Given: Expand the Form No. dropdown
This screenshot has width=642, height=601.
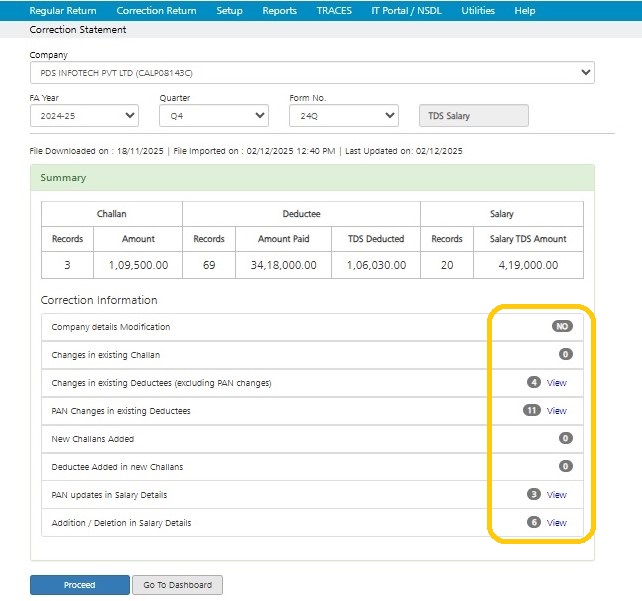Looking at the screenshot, I should click(x=343, y=116).
